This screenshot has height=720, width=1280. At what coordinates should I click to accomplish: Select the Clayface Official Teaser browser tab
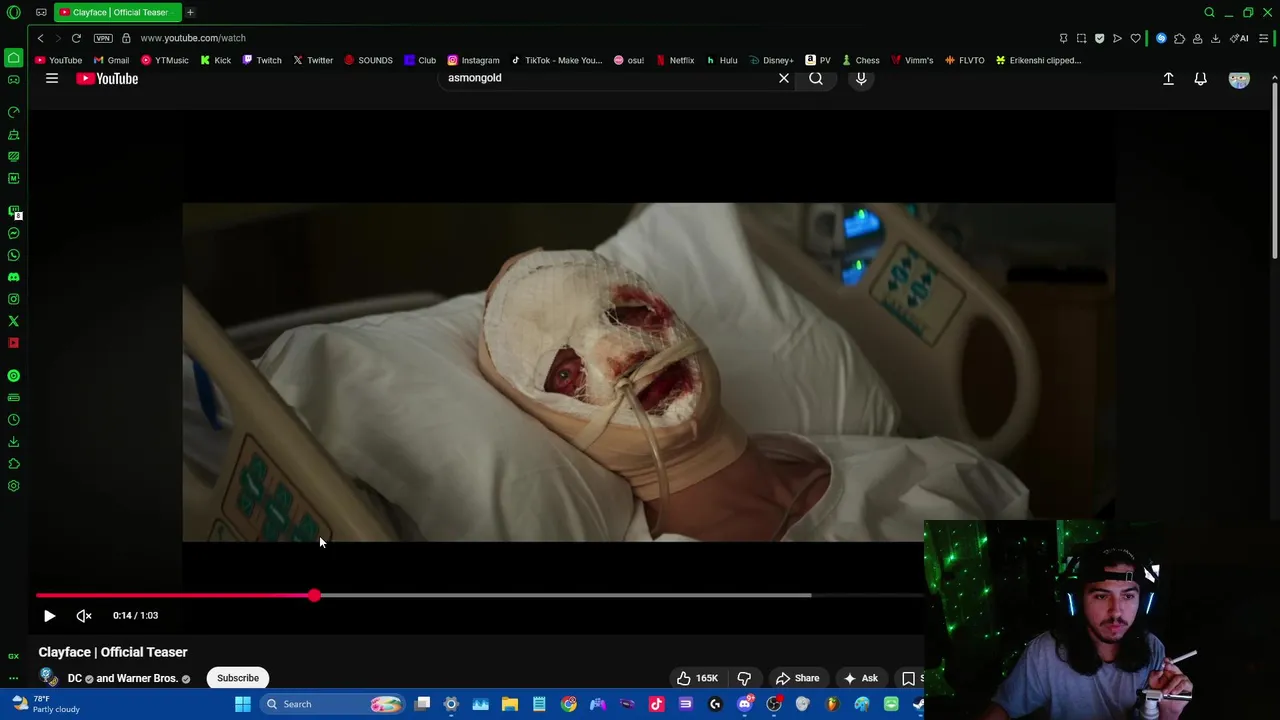(x=118, y=12)
